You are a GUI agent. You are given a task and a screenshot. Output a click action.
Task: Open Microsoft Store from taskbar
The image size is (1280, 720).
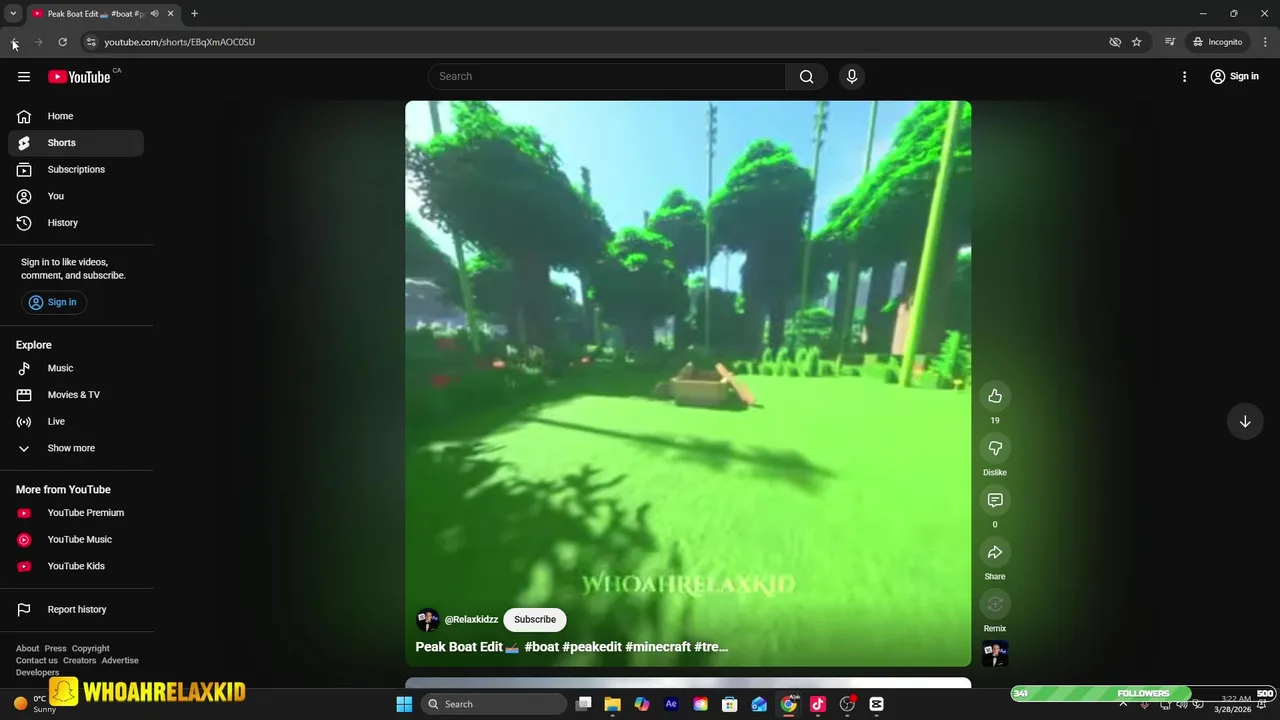click(x=730, y=704)
